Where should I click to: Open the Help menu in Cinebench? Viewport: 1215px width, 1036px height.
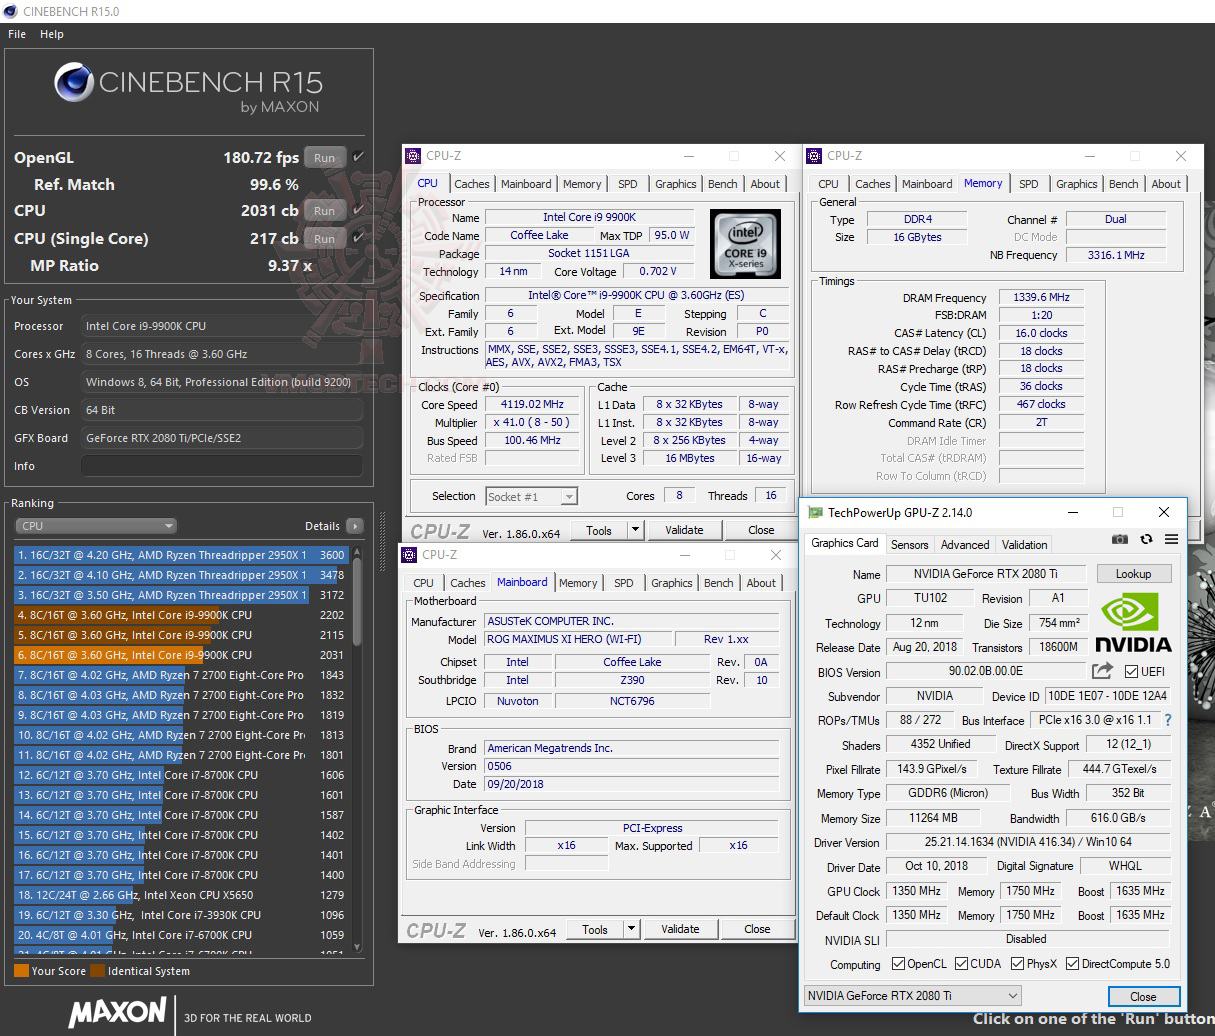[x=52, y=34]
